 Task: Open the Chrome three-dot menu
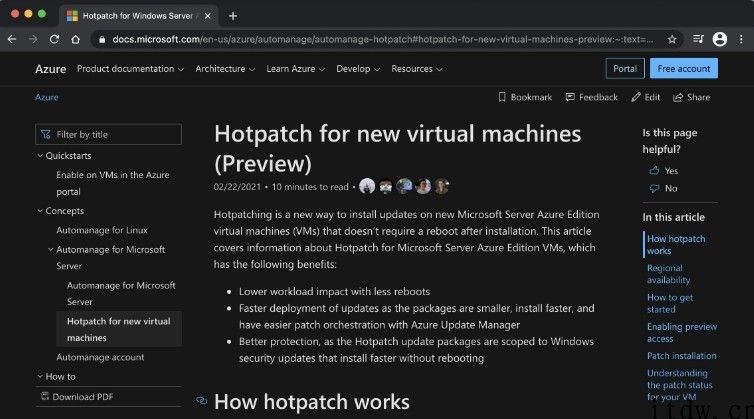point(741,39)
